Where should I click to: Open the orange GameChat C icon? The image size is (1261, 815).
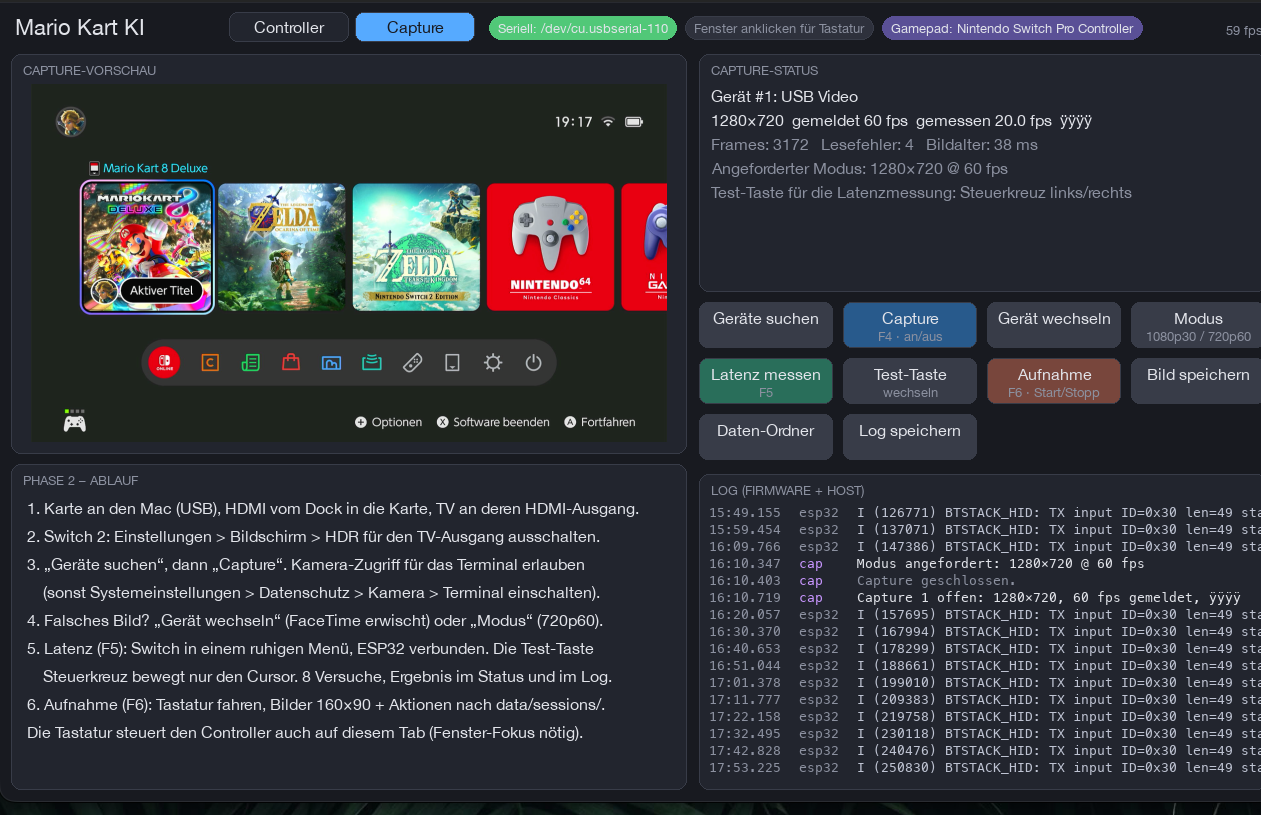coord(210,363)
